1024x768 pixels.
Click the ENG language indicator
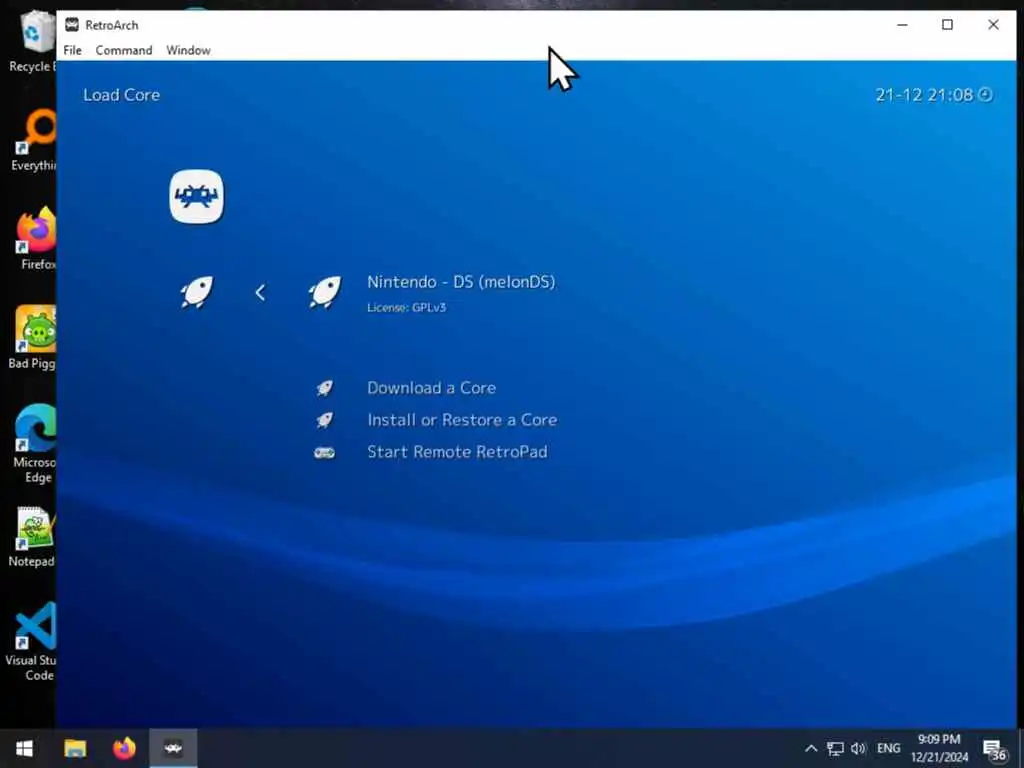click(x=888, y=748)
